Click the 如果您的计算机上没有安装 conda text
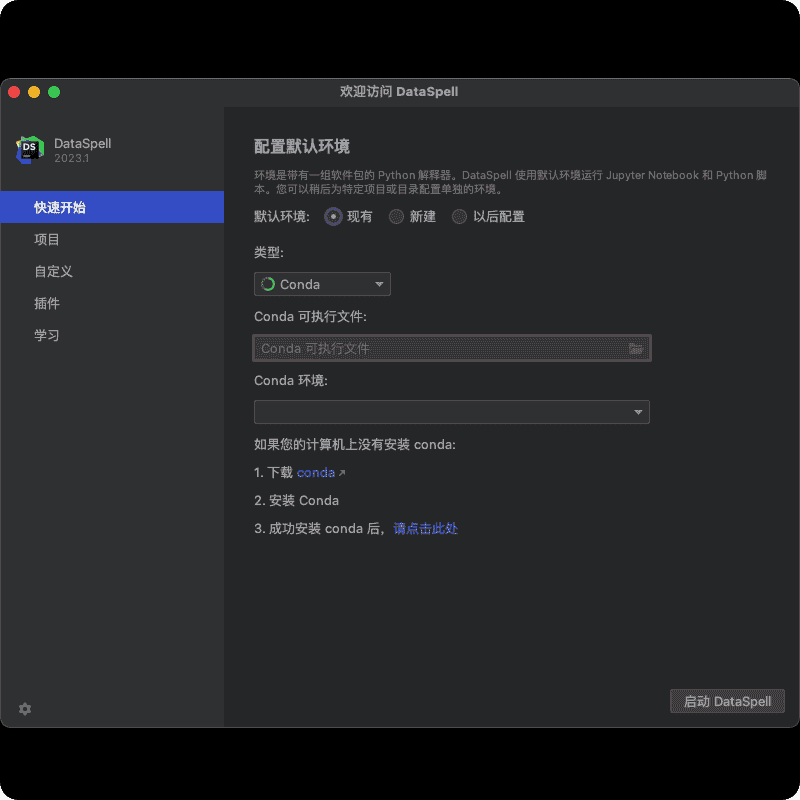 pyautogui.click(x=355, y=445)
